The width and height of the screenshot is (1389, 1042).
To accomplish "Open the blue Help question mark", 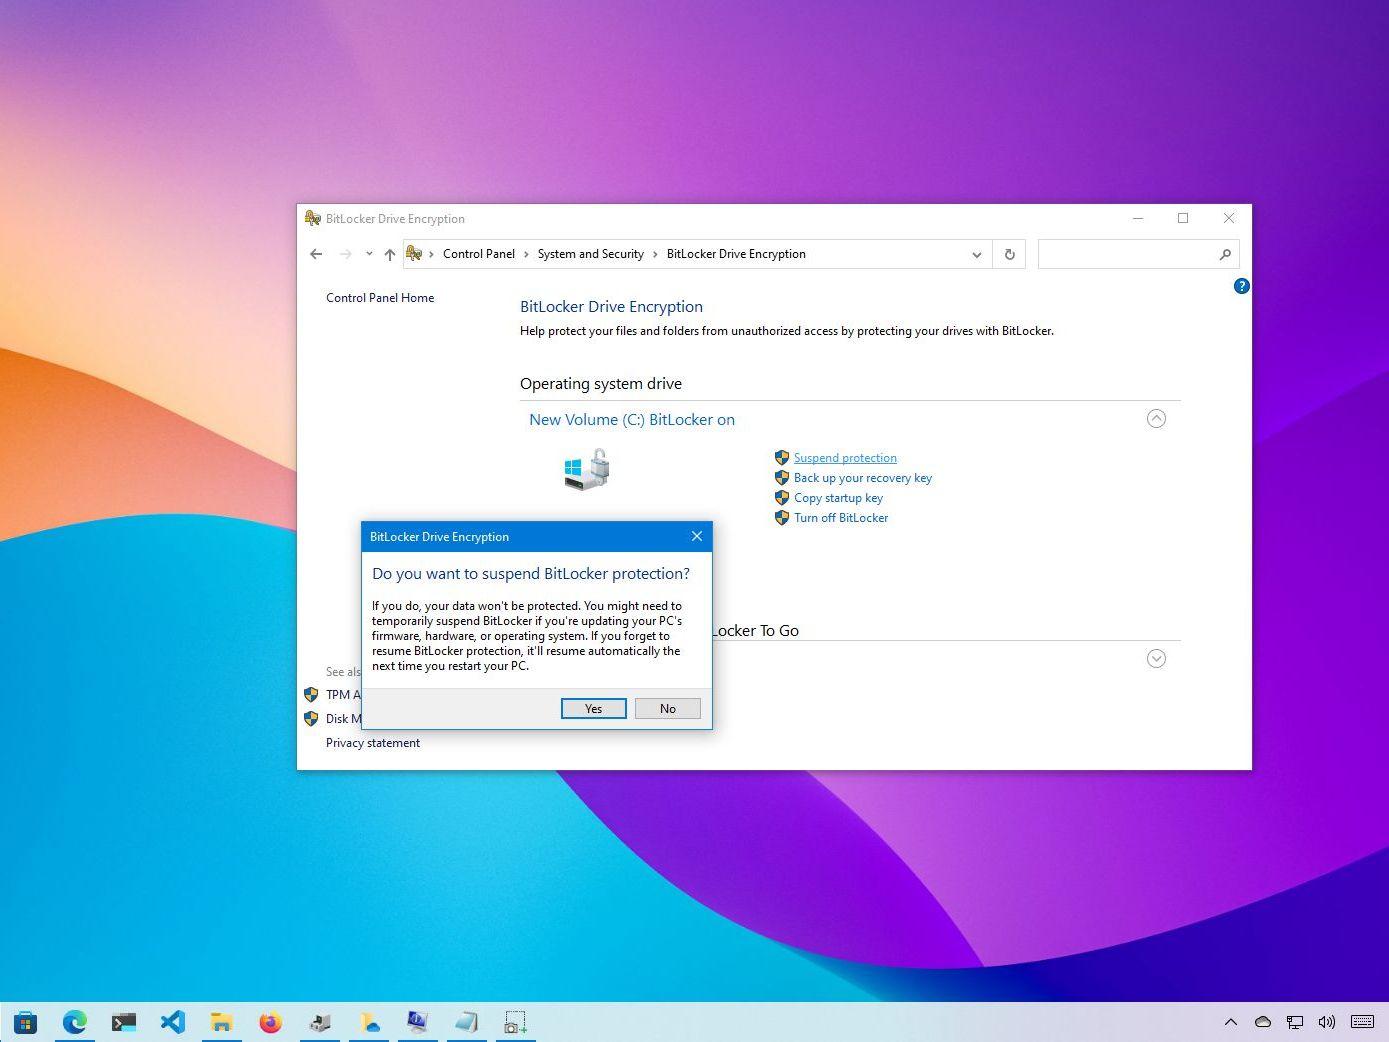I will [x=1241, y=286].
